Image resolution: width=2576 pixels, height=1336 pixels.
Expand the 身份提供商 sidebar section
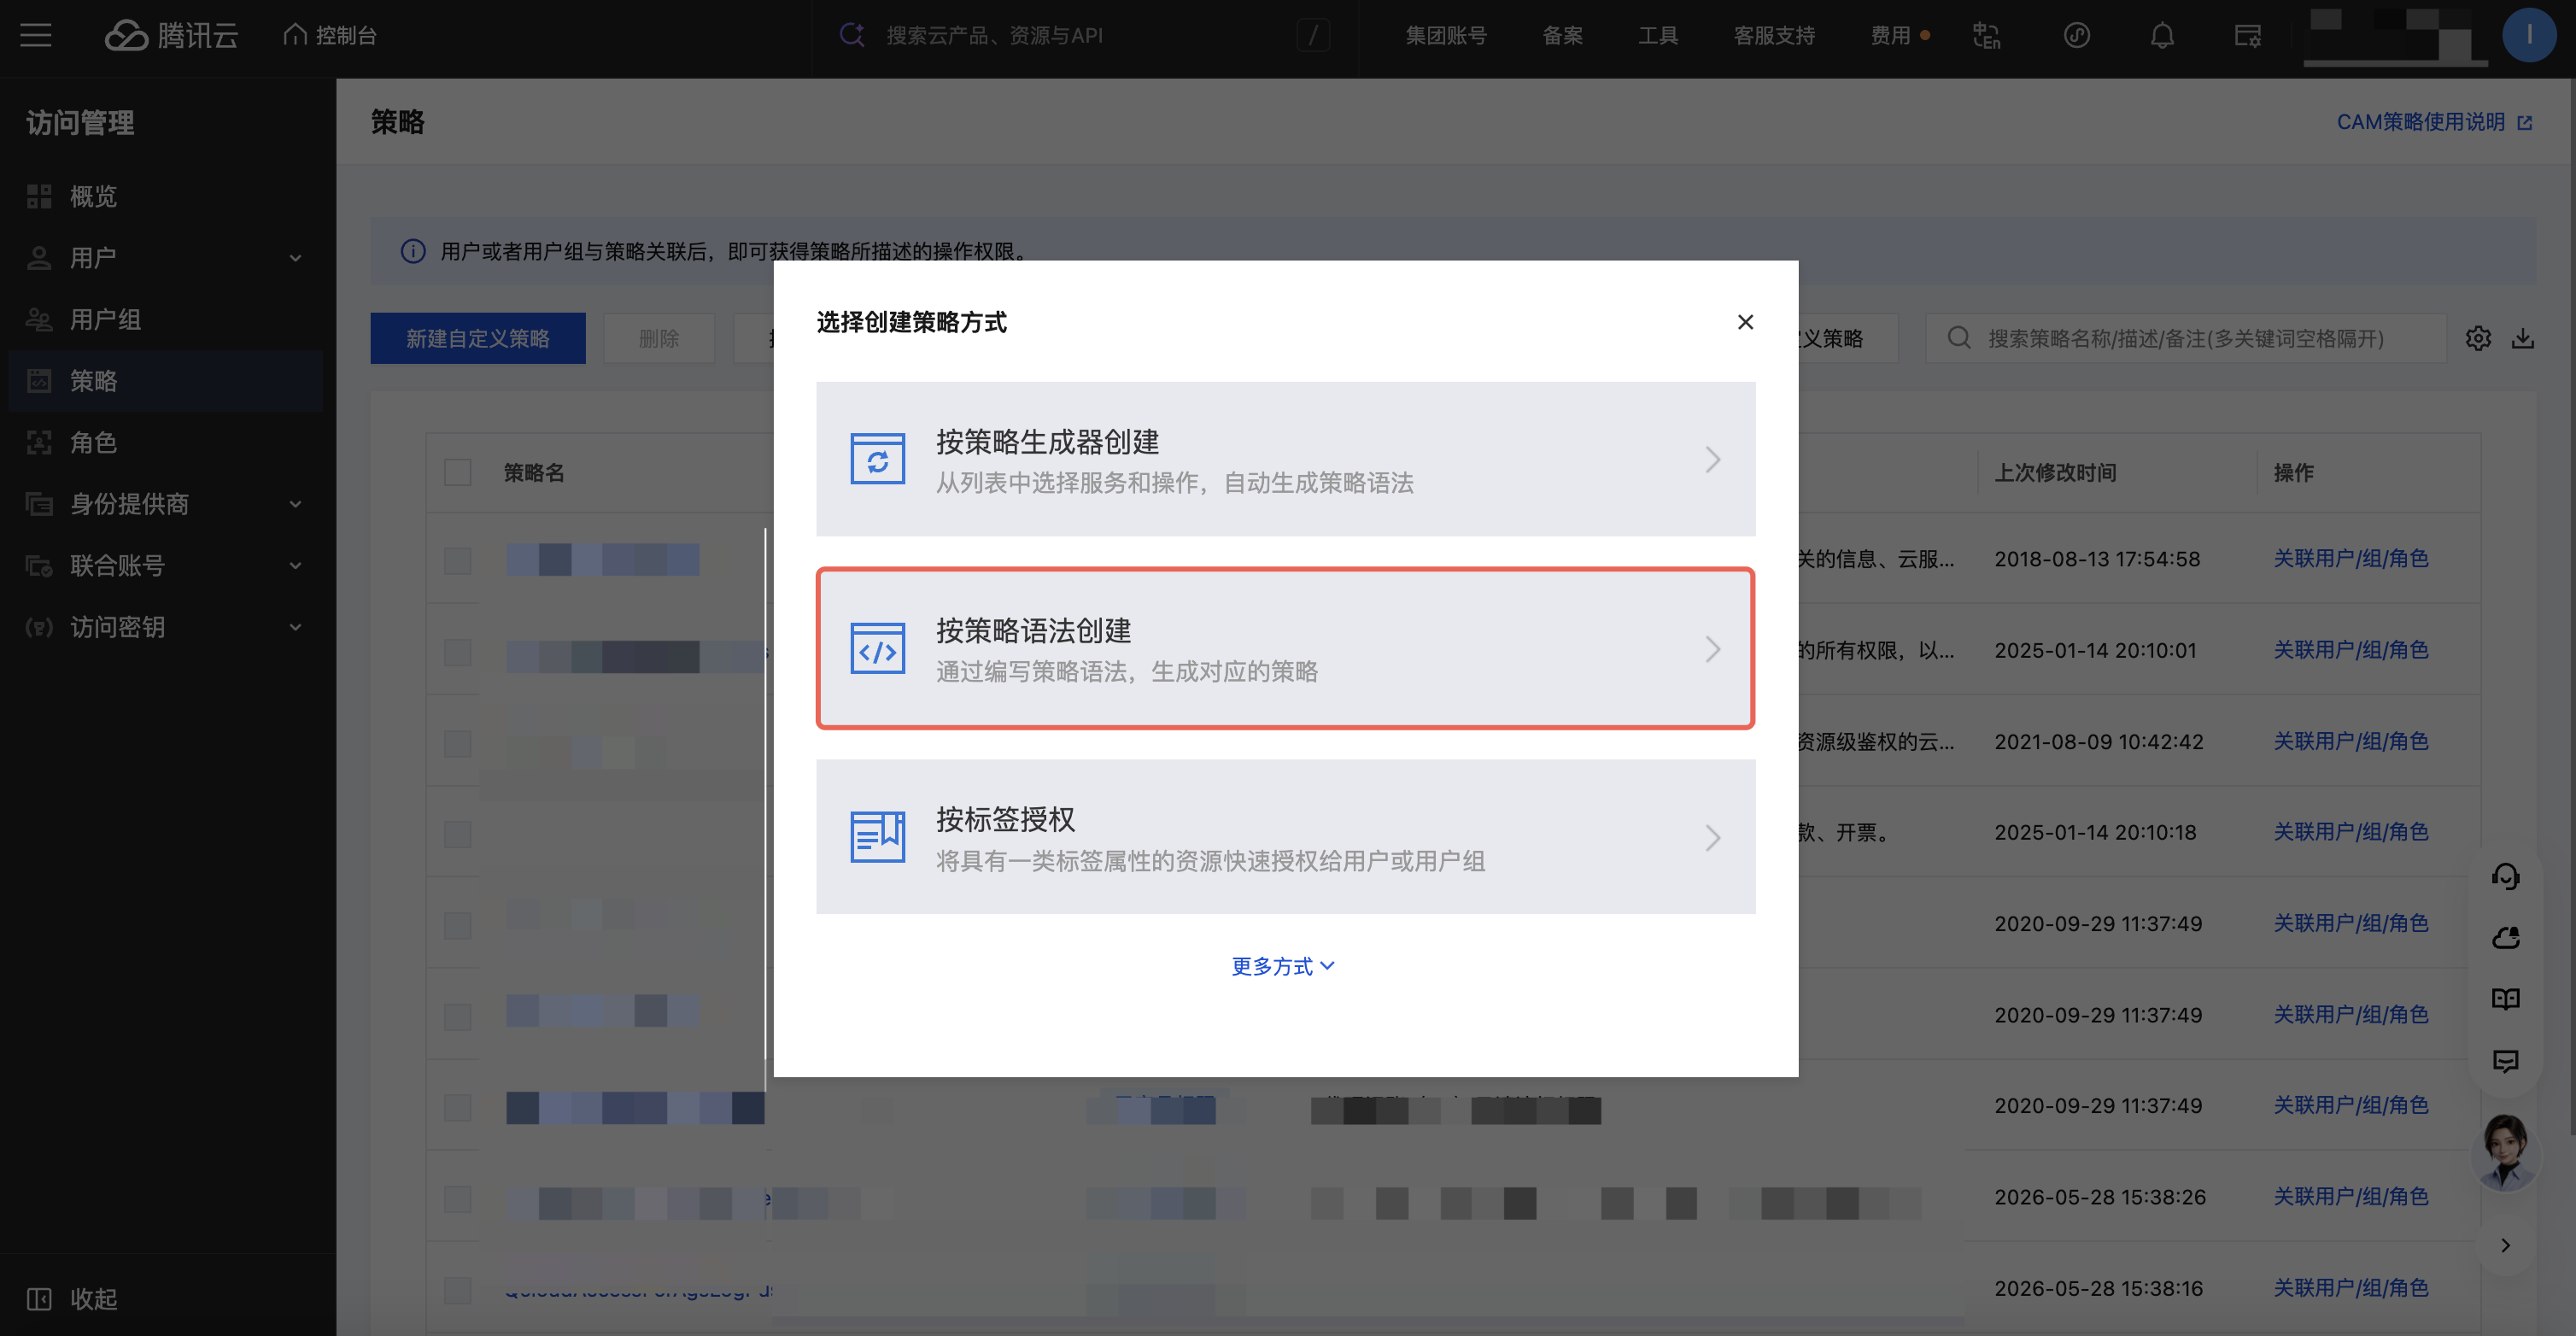click(166, 504)
